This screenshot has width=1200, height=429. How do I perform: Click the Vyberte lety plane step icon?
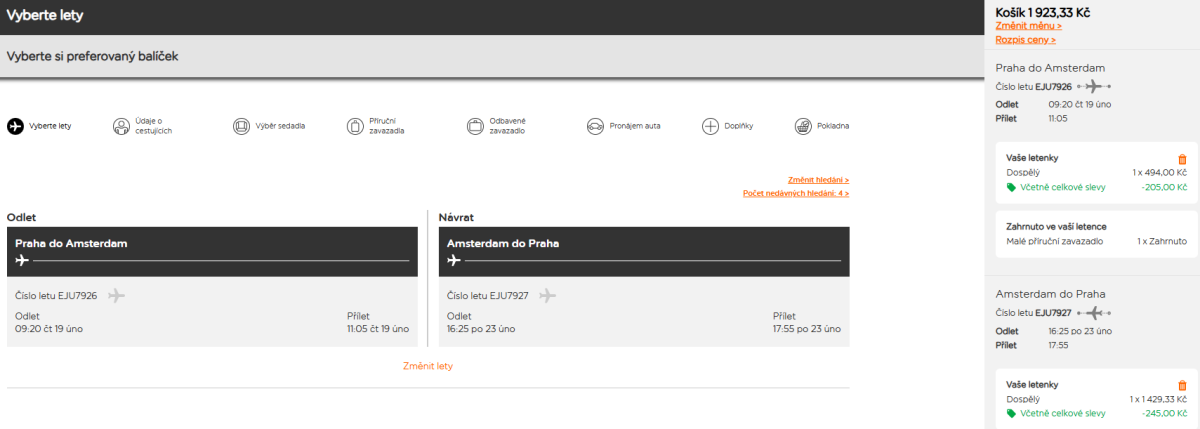coord(15,126)
